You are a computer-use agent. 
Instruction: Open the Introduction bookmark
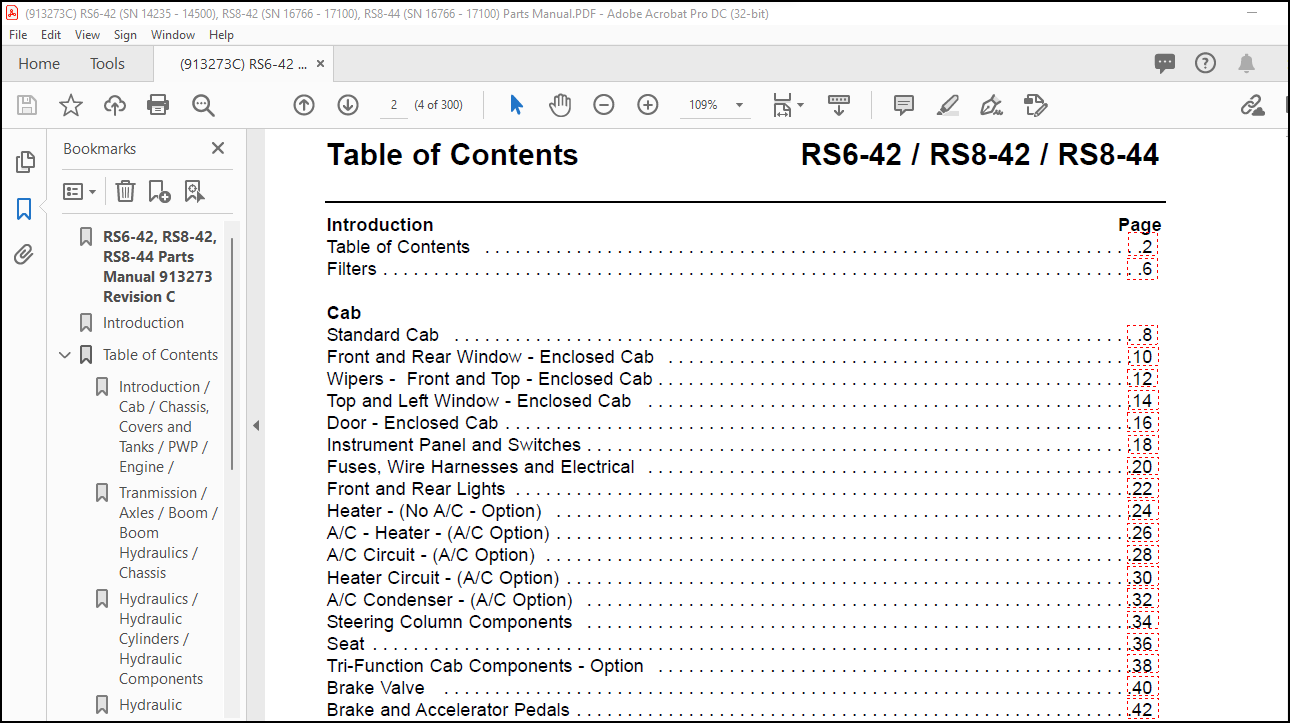[143, 323]
